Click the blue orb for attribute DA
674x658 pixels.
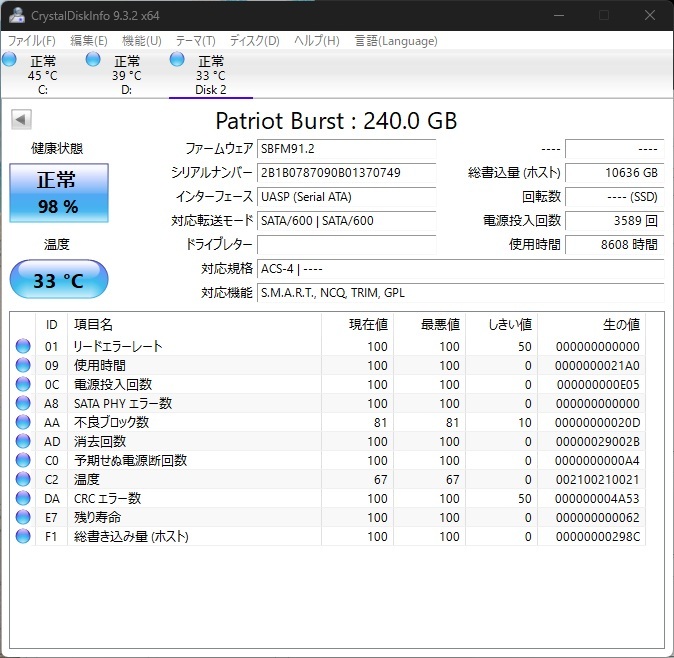[23, 498]
